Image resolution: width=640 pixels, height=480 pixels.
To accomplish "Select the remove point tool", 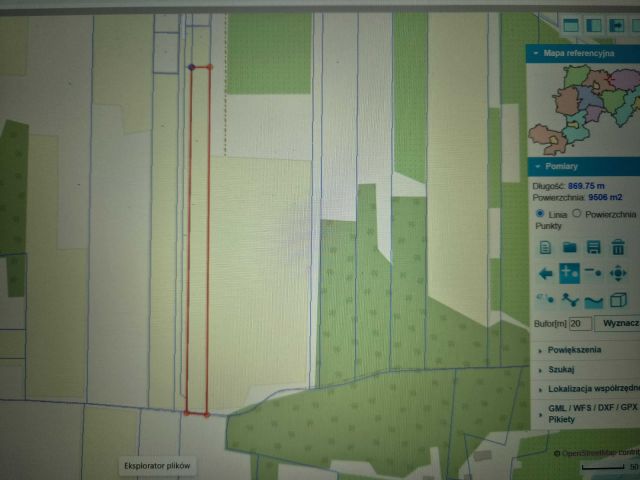I will pyautogui.click(x=593, y=273).
